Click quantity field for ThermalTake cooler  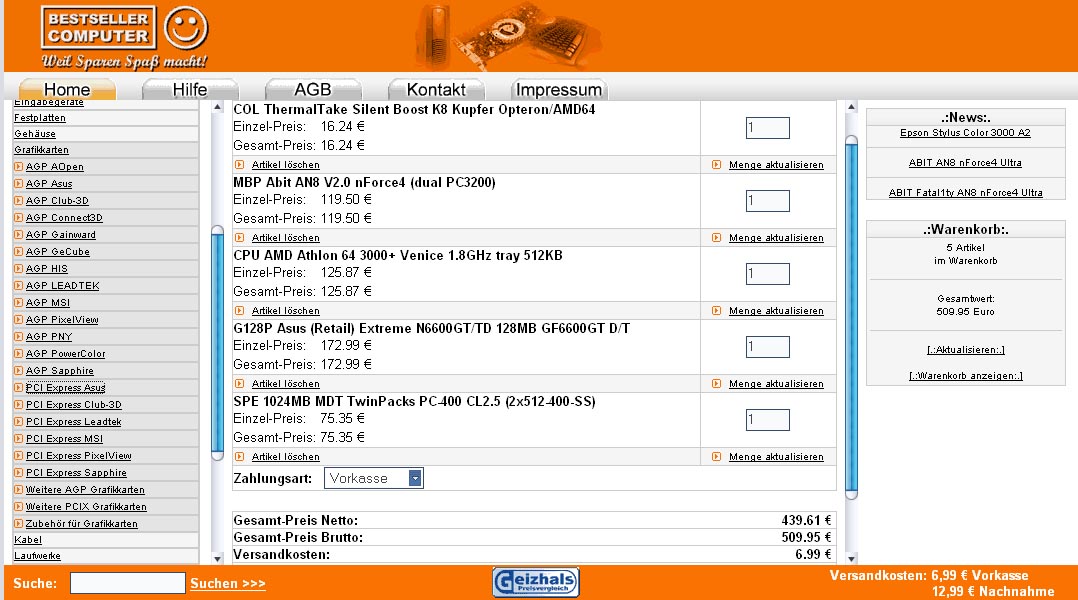click(768, 128)
